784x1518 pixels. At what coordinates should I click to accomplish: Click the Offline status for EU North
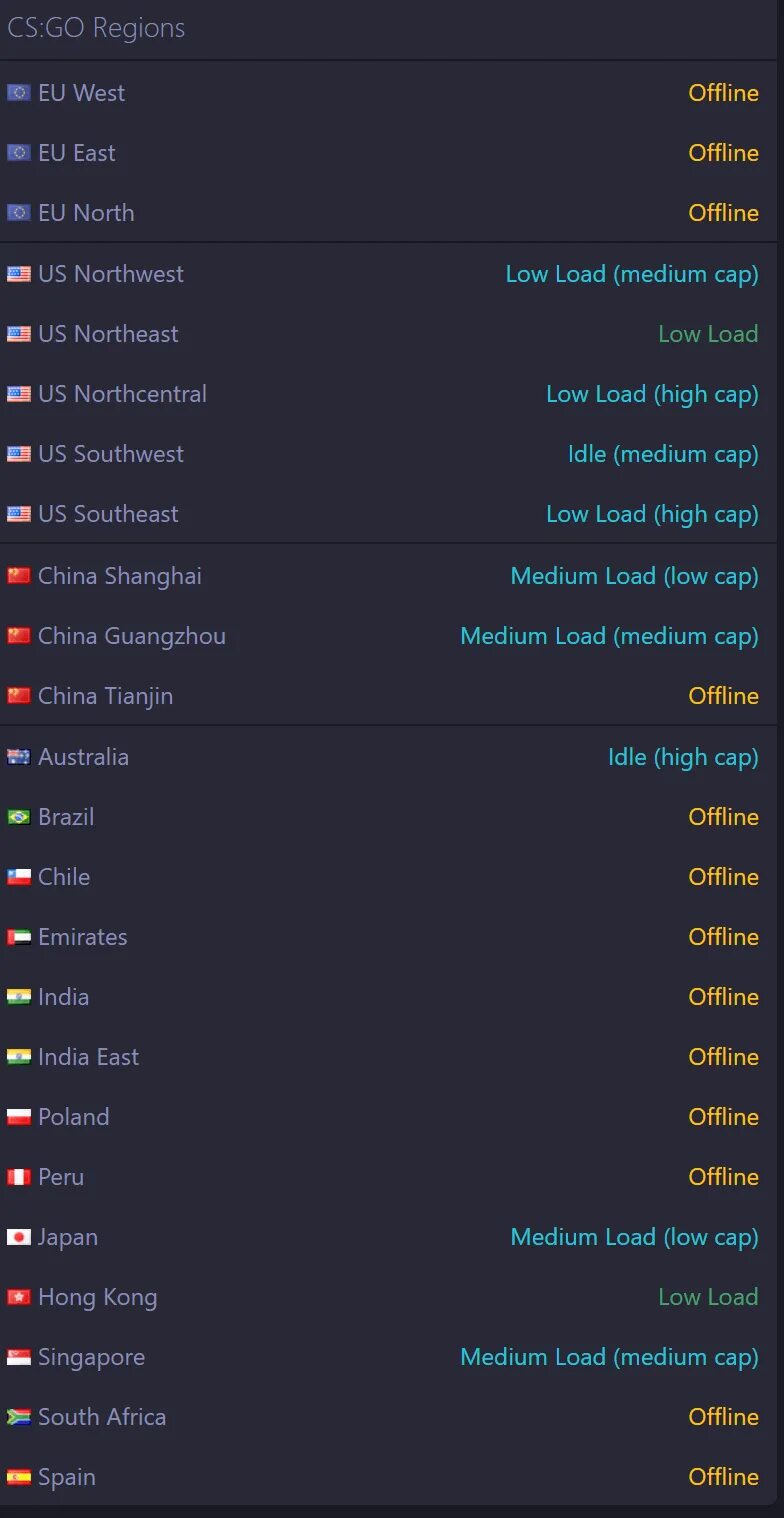coord(723,213)
